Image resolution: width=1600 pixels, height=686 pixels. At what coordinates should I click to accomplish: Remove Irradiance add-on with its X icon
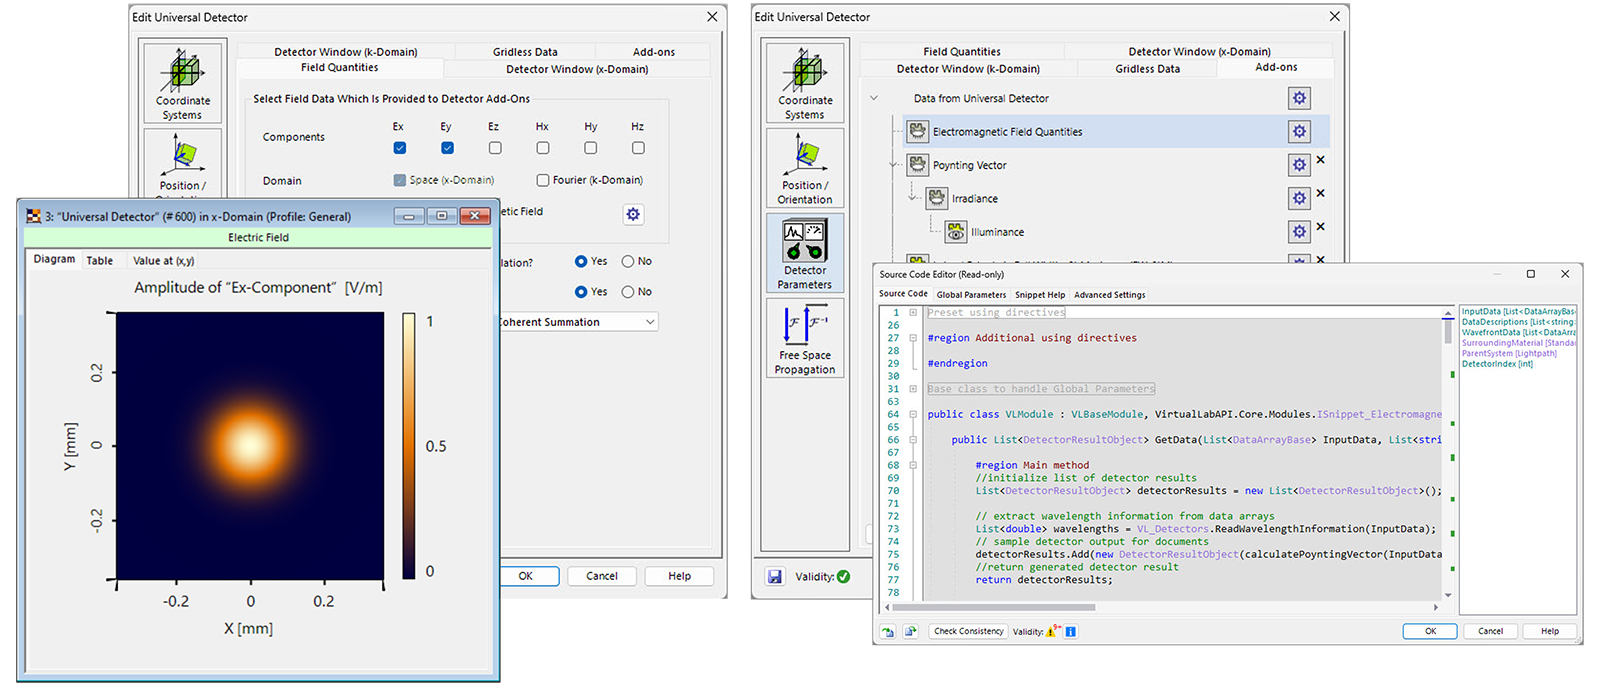pos(1320,193)
